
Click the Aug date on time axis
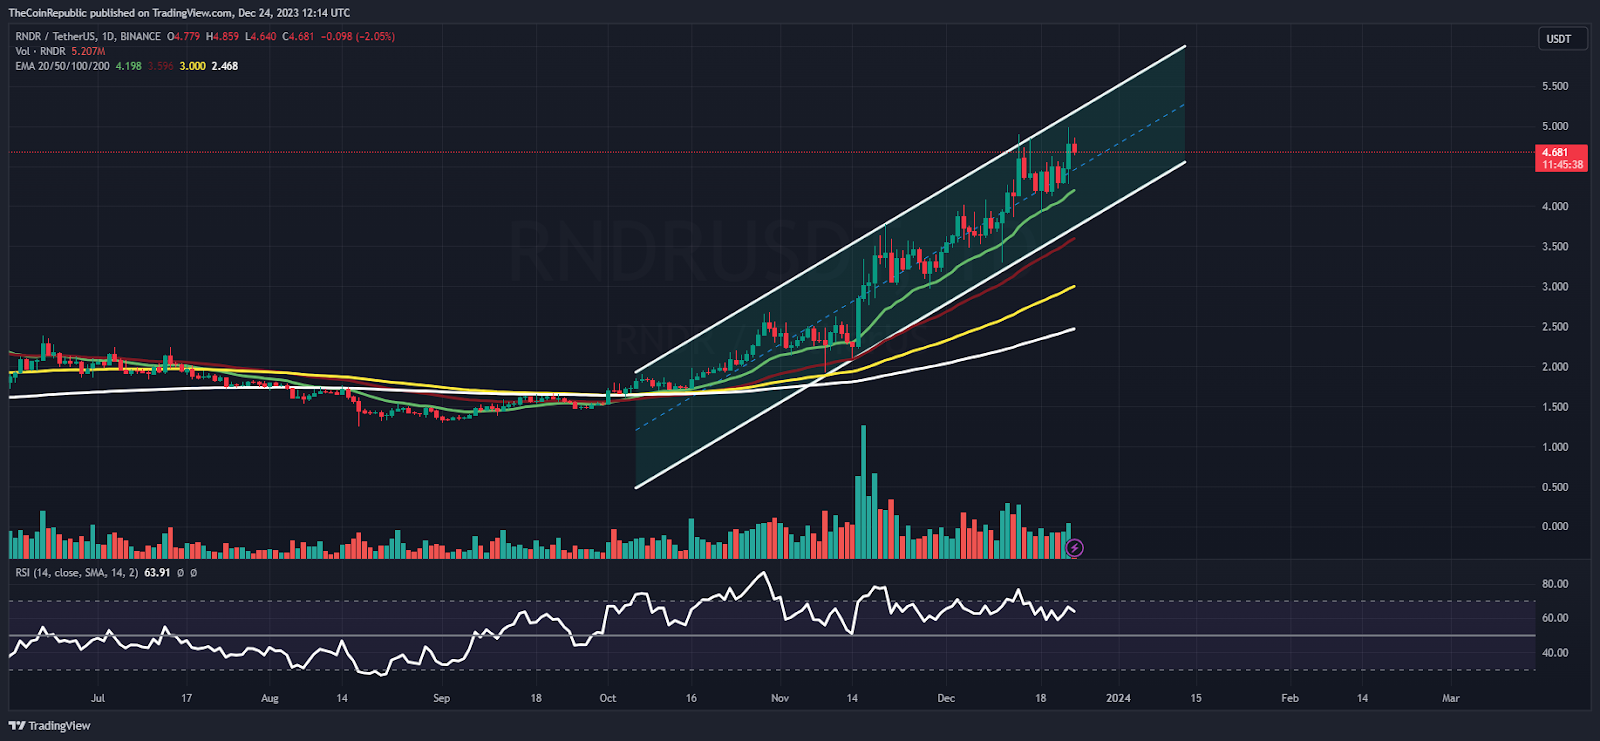click(x=270, y=698)
